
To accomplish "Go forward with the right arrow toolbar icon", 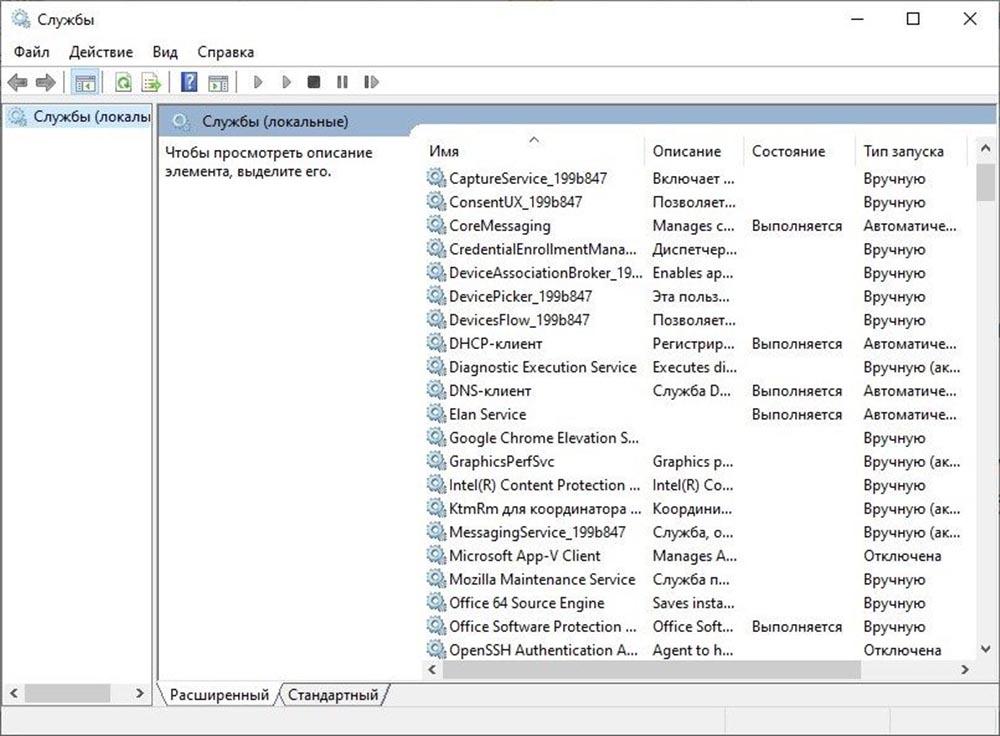I will [45, 82].
